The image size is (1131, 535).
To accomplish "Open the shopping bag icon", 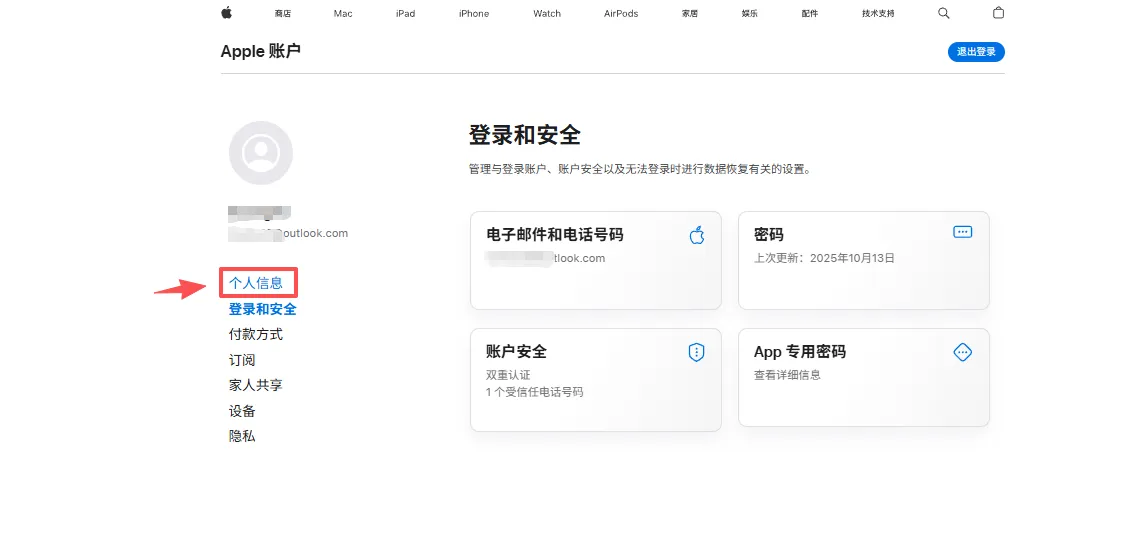I will click(998, 13).
